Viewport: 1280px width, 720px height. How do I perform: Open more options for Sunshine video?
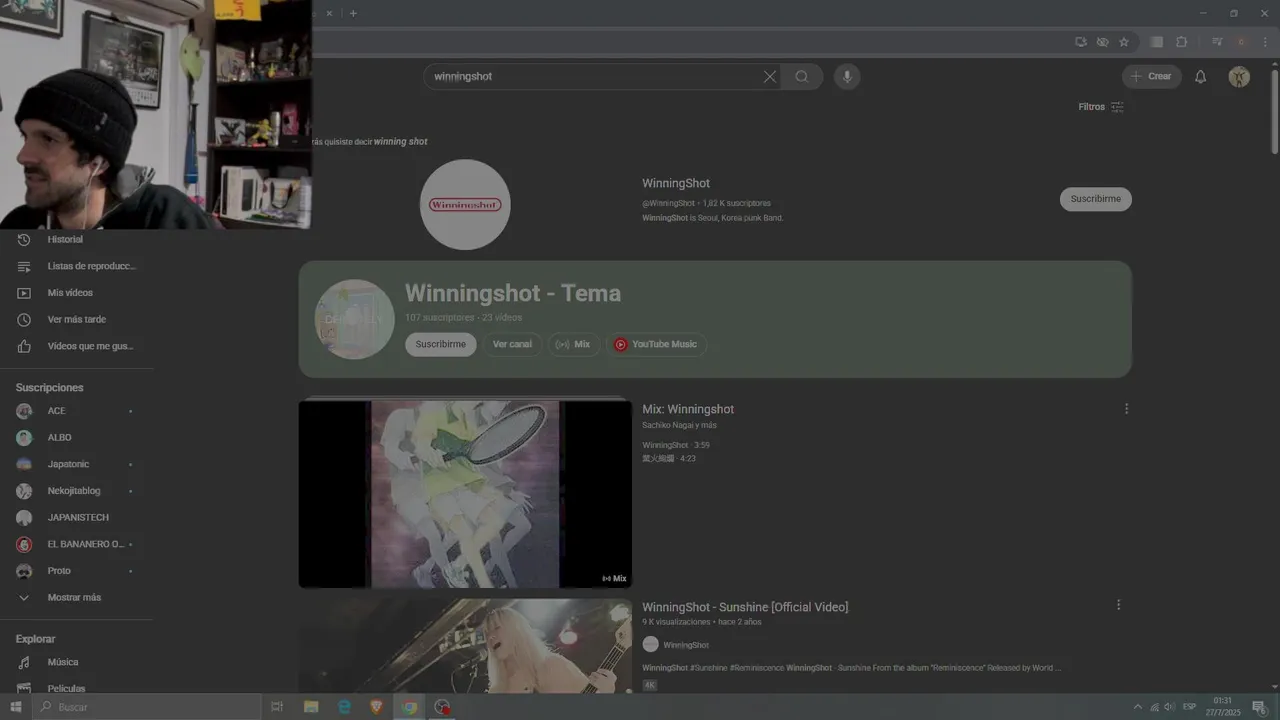coord(1118,605)
